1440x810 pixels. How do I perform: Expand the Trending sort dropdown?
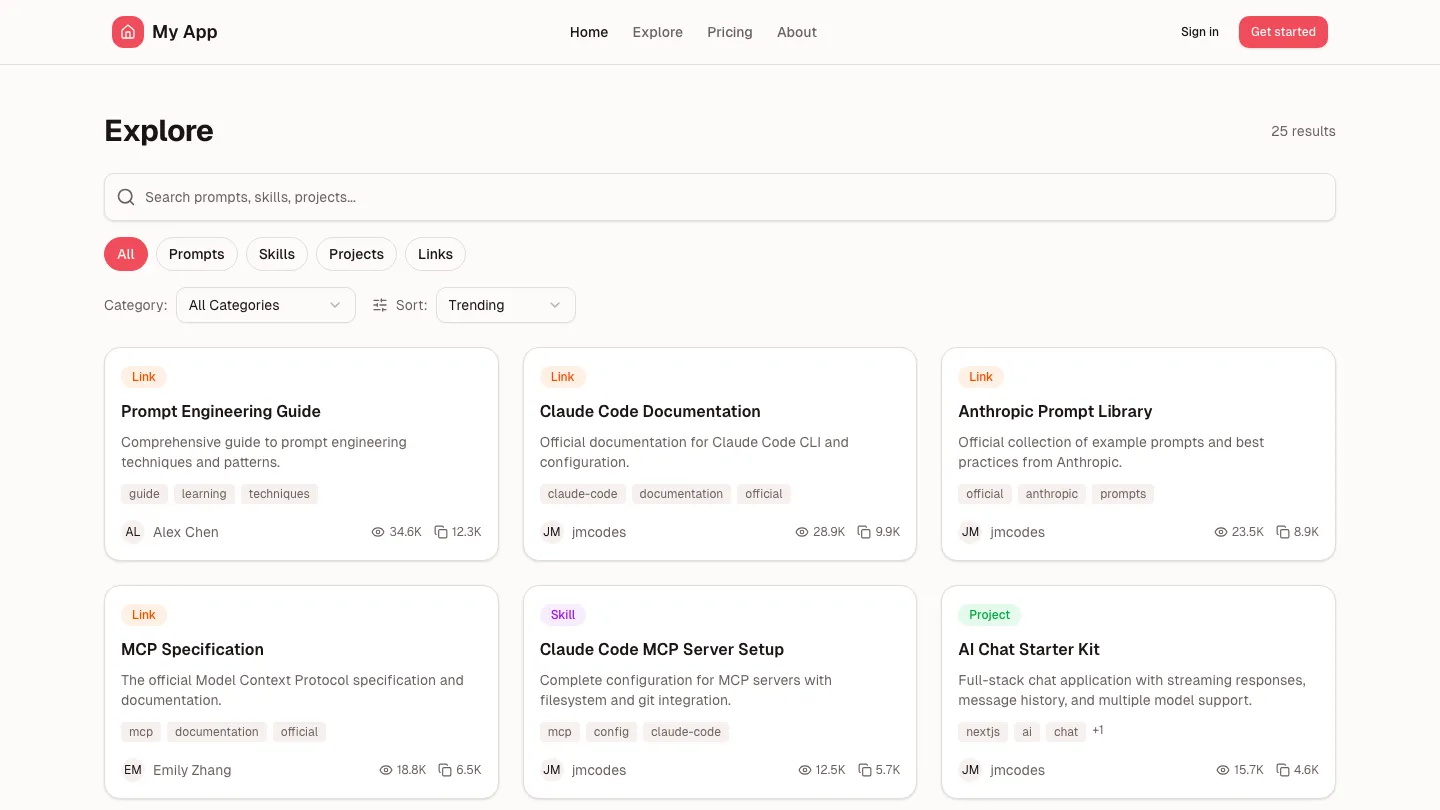click(505, 305)
